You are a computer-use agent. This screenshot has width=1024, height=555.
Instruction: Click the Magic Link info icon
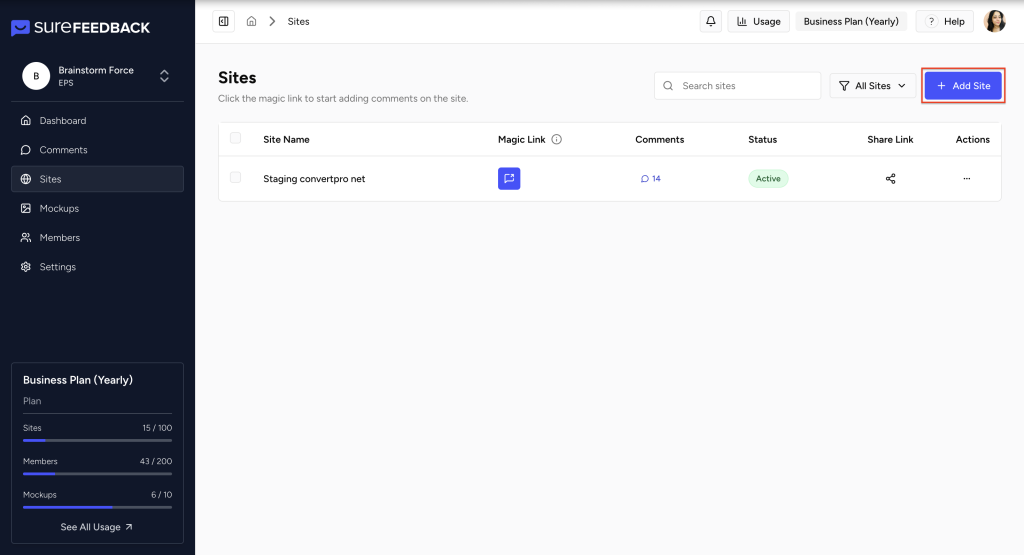click(557, 140)
